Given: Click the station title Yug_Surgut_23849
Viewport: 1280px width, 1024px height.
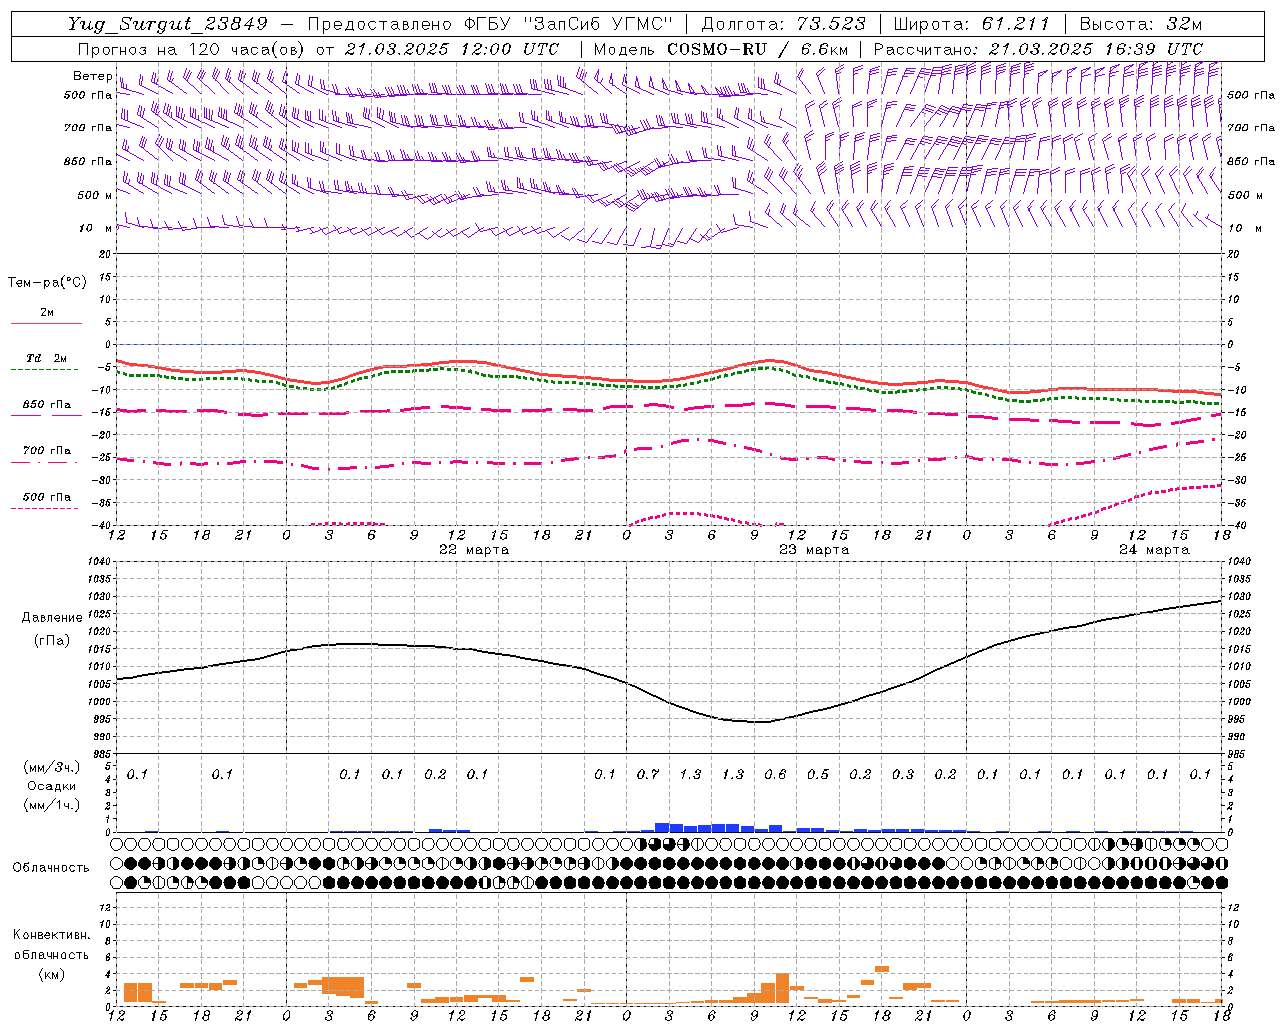Looking at the screenshot, I should (x=168, y=24).
